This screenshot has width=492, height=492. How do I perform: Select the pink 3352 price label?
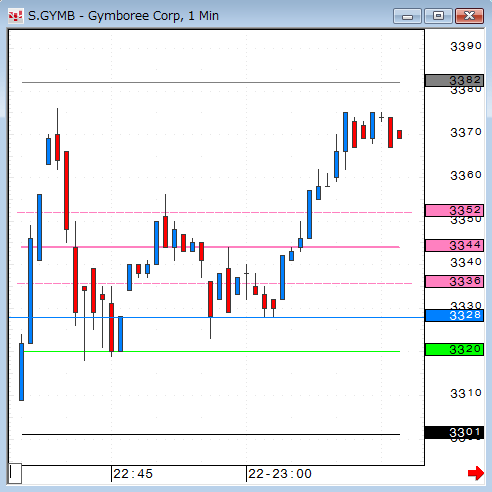[454, 210]
